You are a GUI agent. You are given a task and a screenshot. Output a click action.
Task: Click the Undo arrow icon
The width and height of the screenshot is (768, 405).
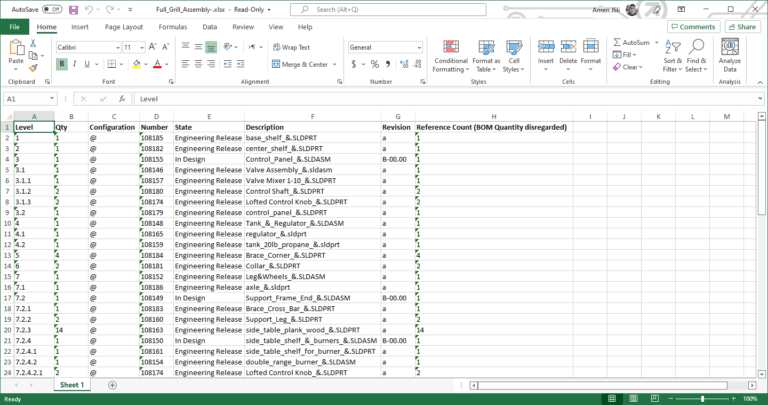(x=89, y=9)
